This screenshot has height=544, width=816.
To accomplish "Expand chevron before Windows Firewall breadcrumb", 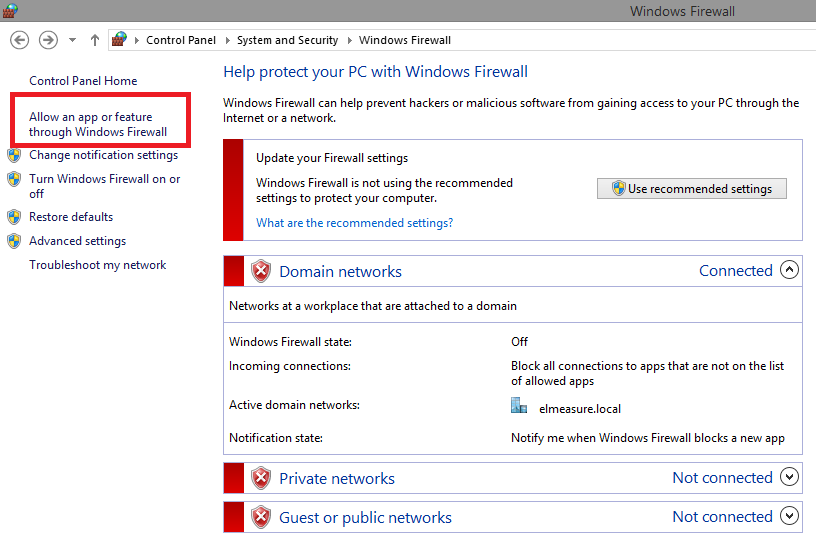I will (349, 40).
